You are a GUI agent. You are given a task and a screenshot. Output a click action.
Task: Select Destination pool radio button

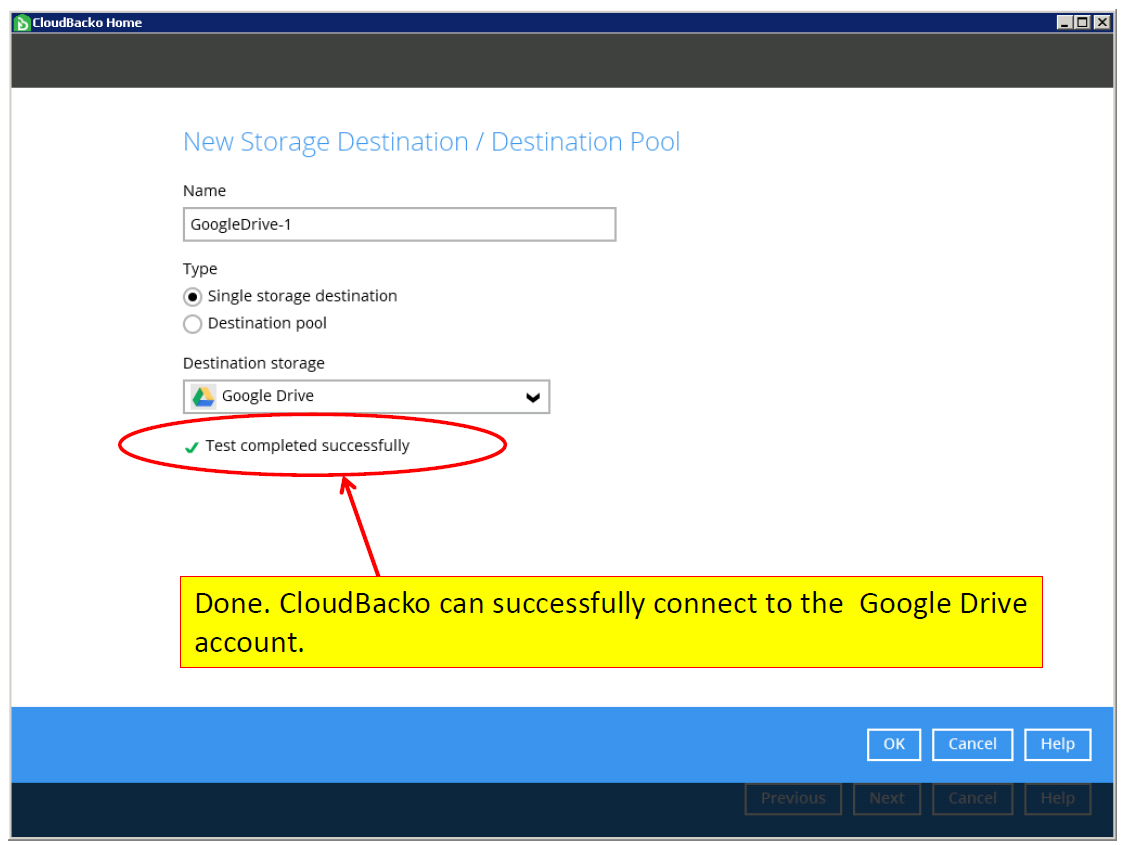click(x=192, y=324)
